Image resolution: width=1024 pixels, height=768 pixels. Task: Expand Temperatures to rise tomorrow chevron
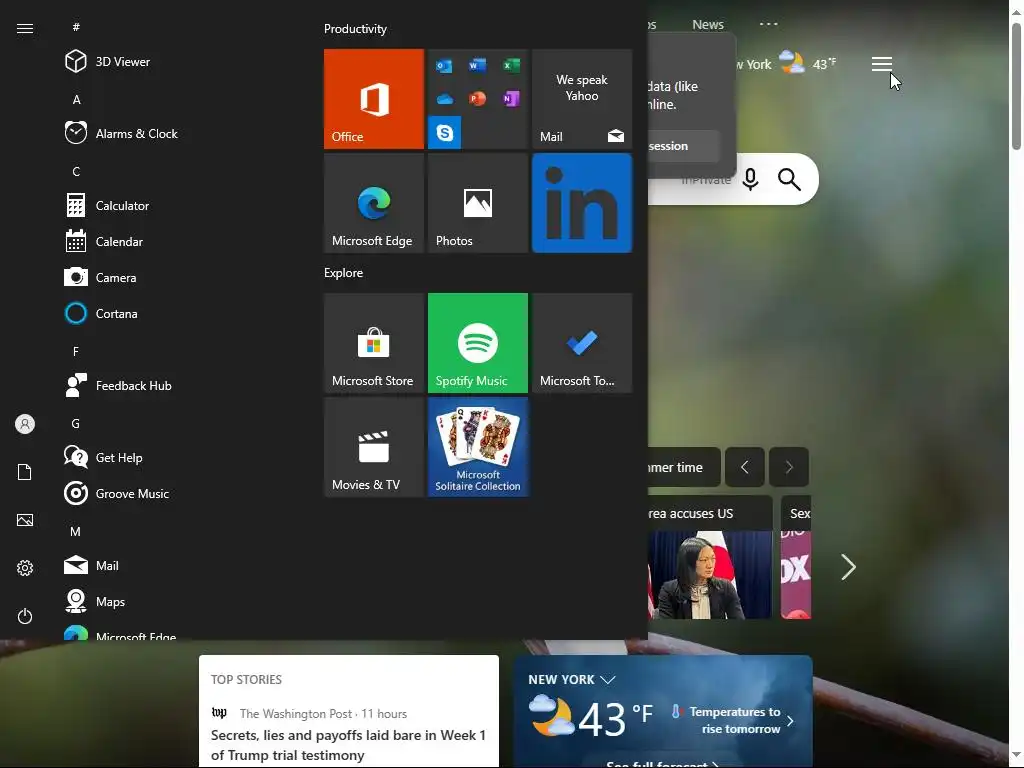[x=790, y=721]
